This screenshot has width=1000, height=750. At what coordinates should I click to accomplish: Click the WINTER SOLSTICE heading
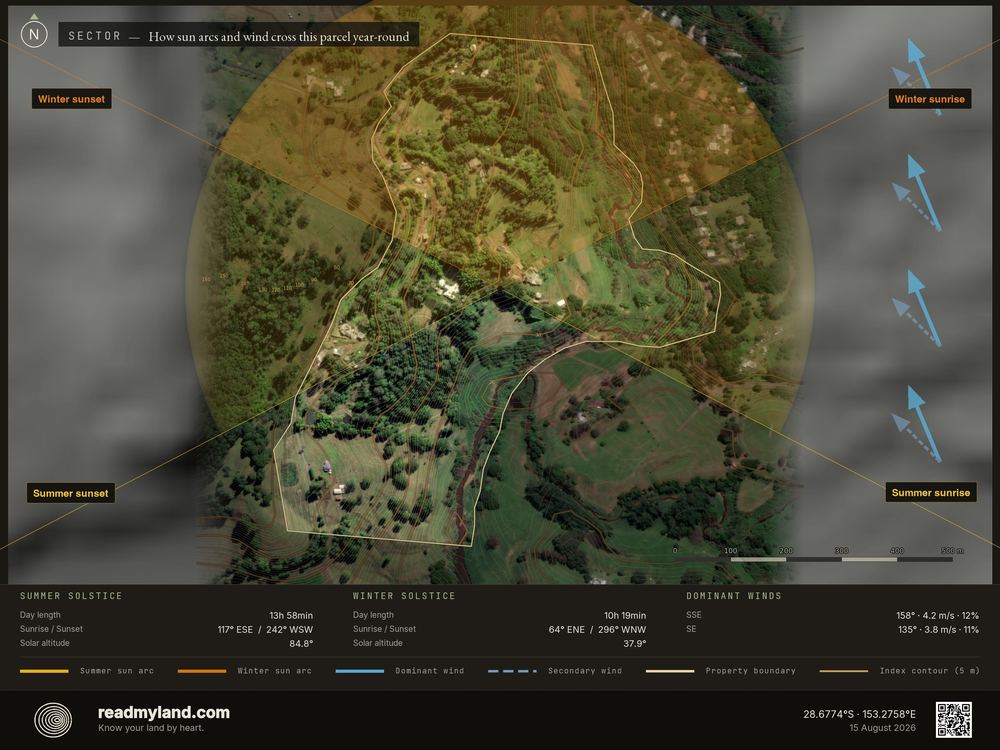pos(404,596)
